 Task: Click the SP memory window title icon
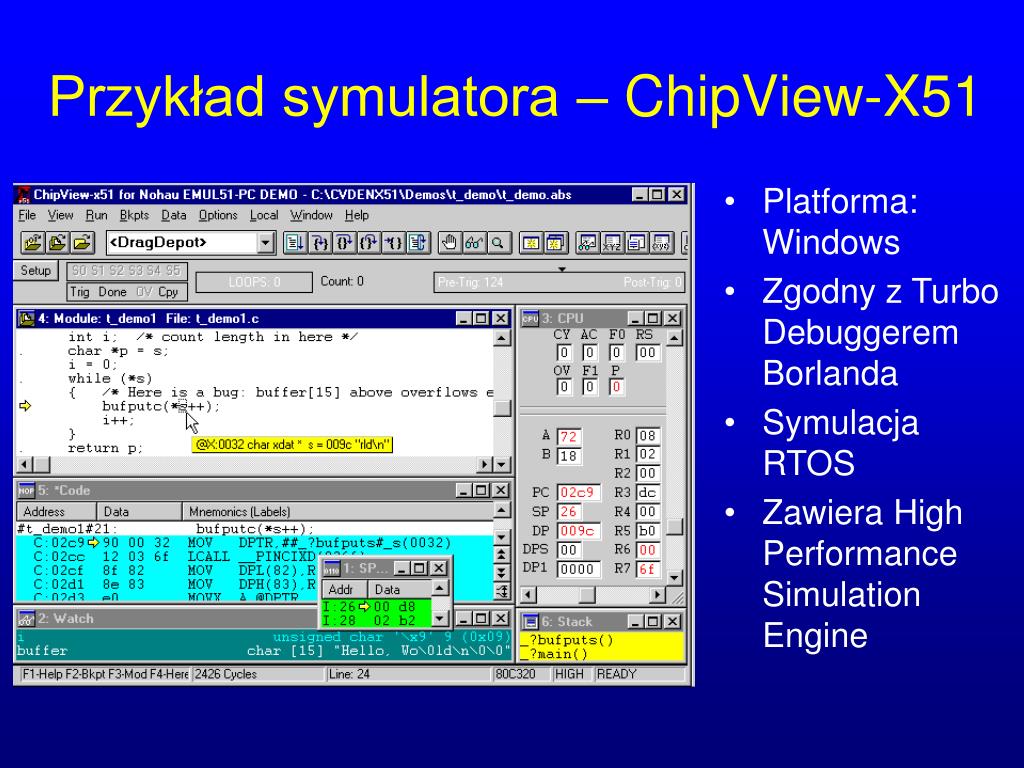[x=332, y=568]
